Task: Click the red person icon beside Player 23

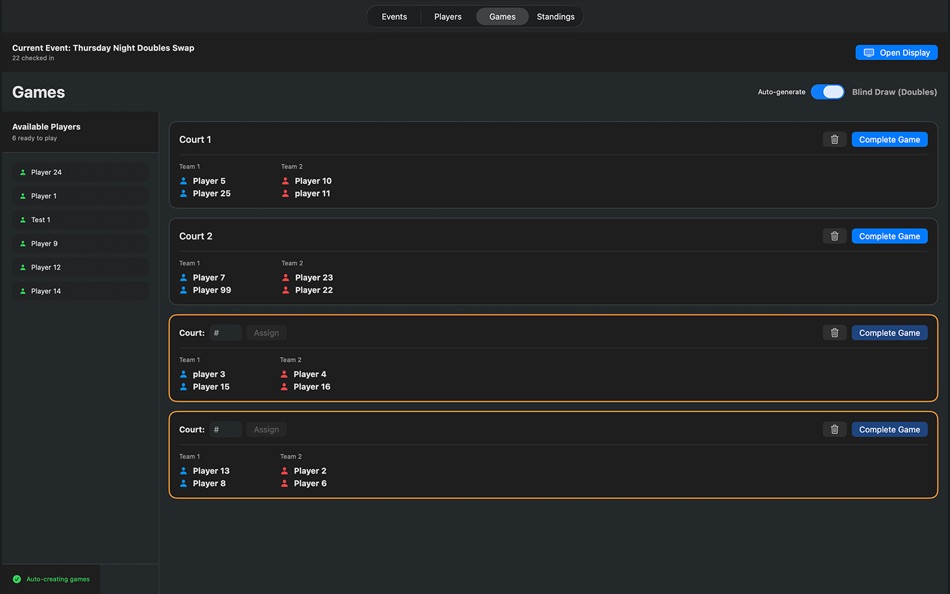Action: [x=285, y=278]
